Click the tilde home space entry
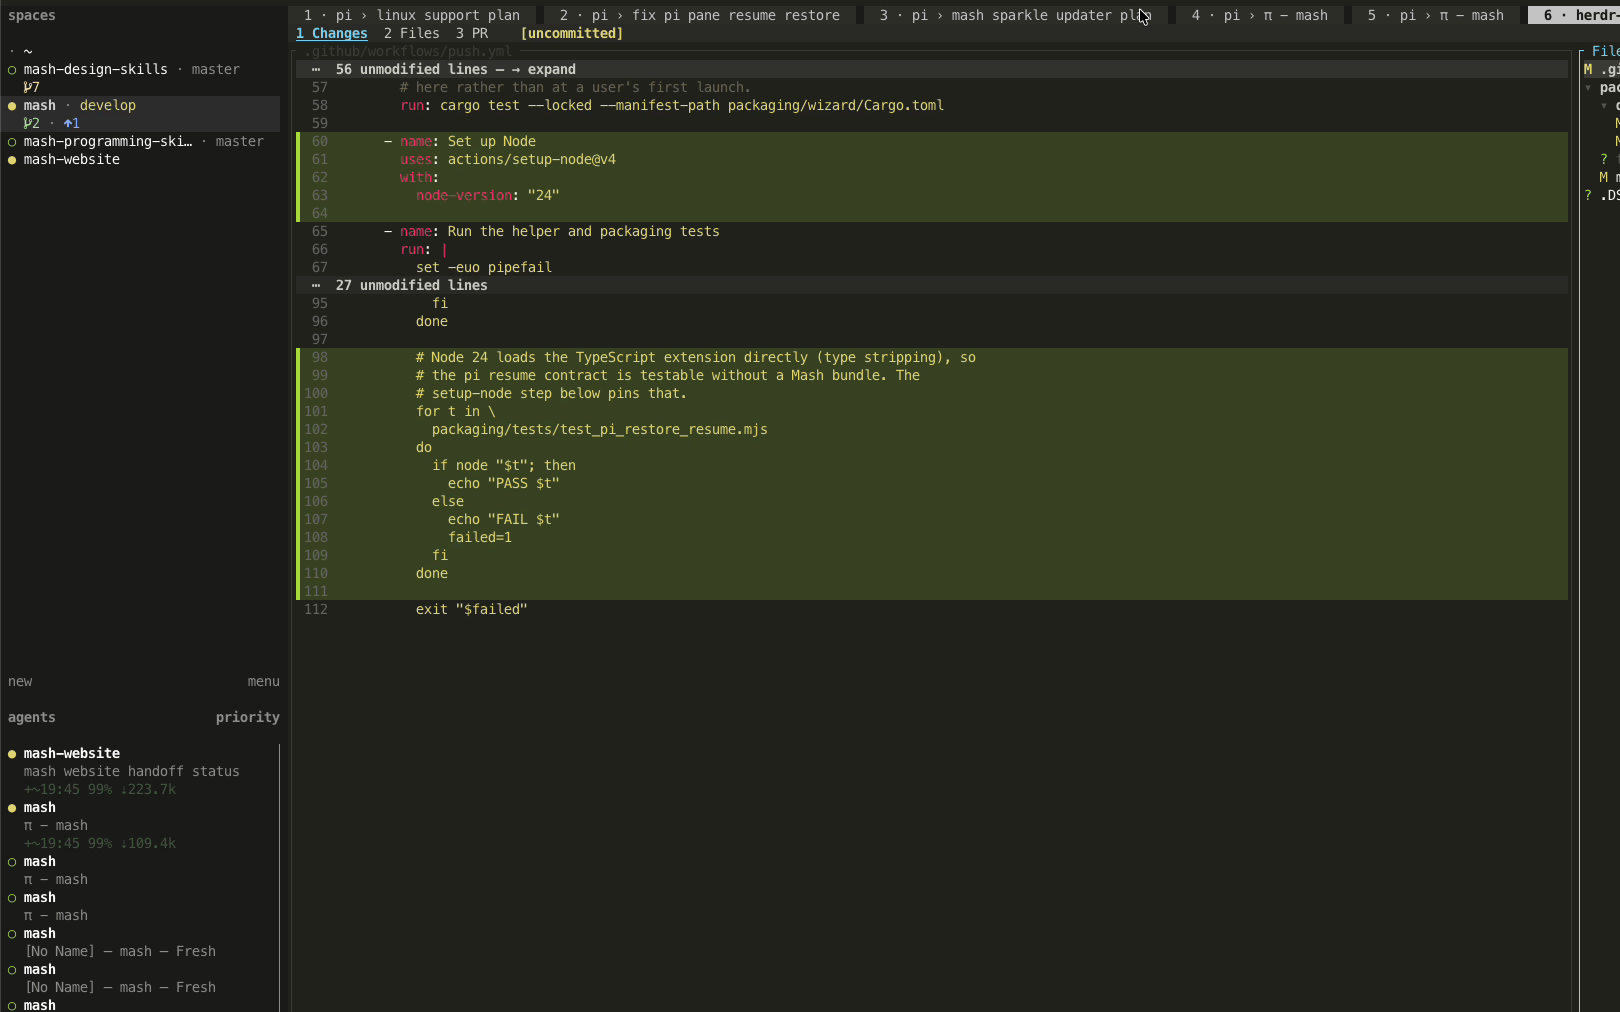This screenshot has width=1620, height=1012. (28, 52)
